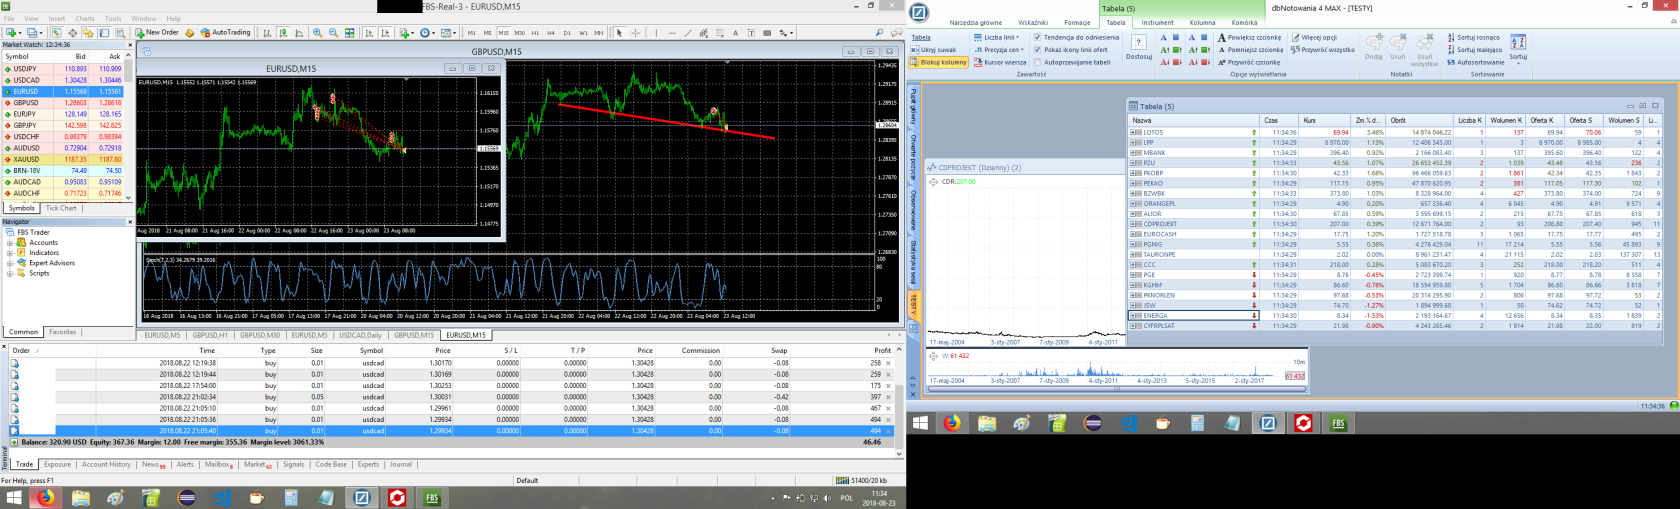Select the EURUSD row in Market Watch
Screen dimensions: 1680x509
(x=62, y=91)
